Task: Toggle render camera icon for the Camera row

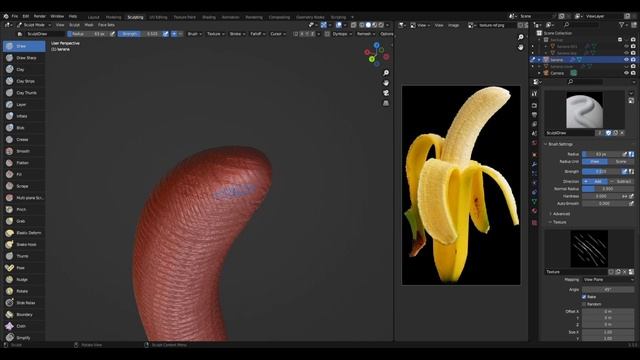Action: 633,73
